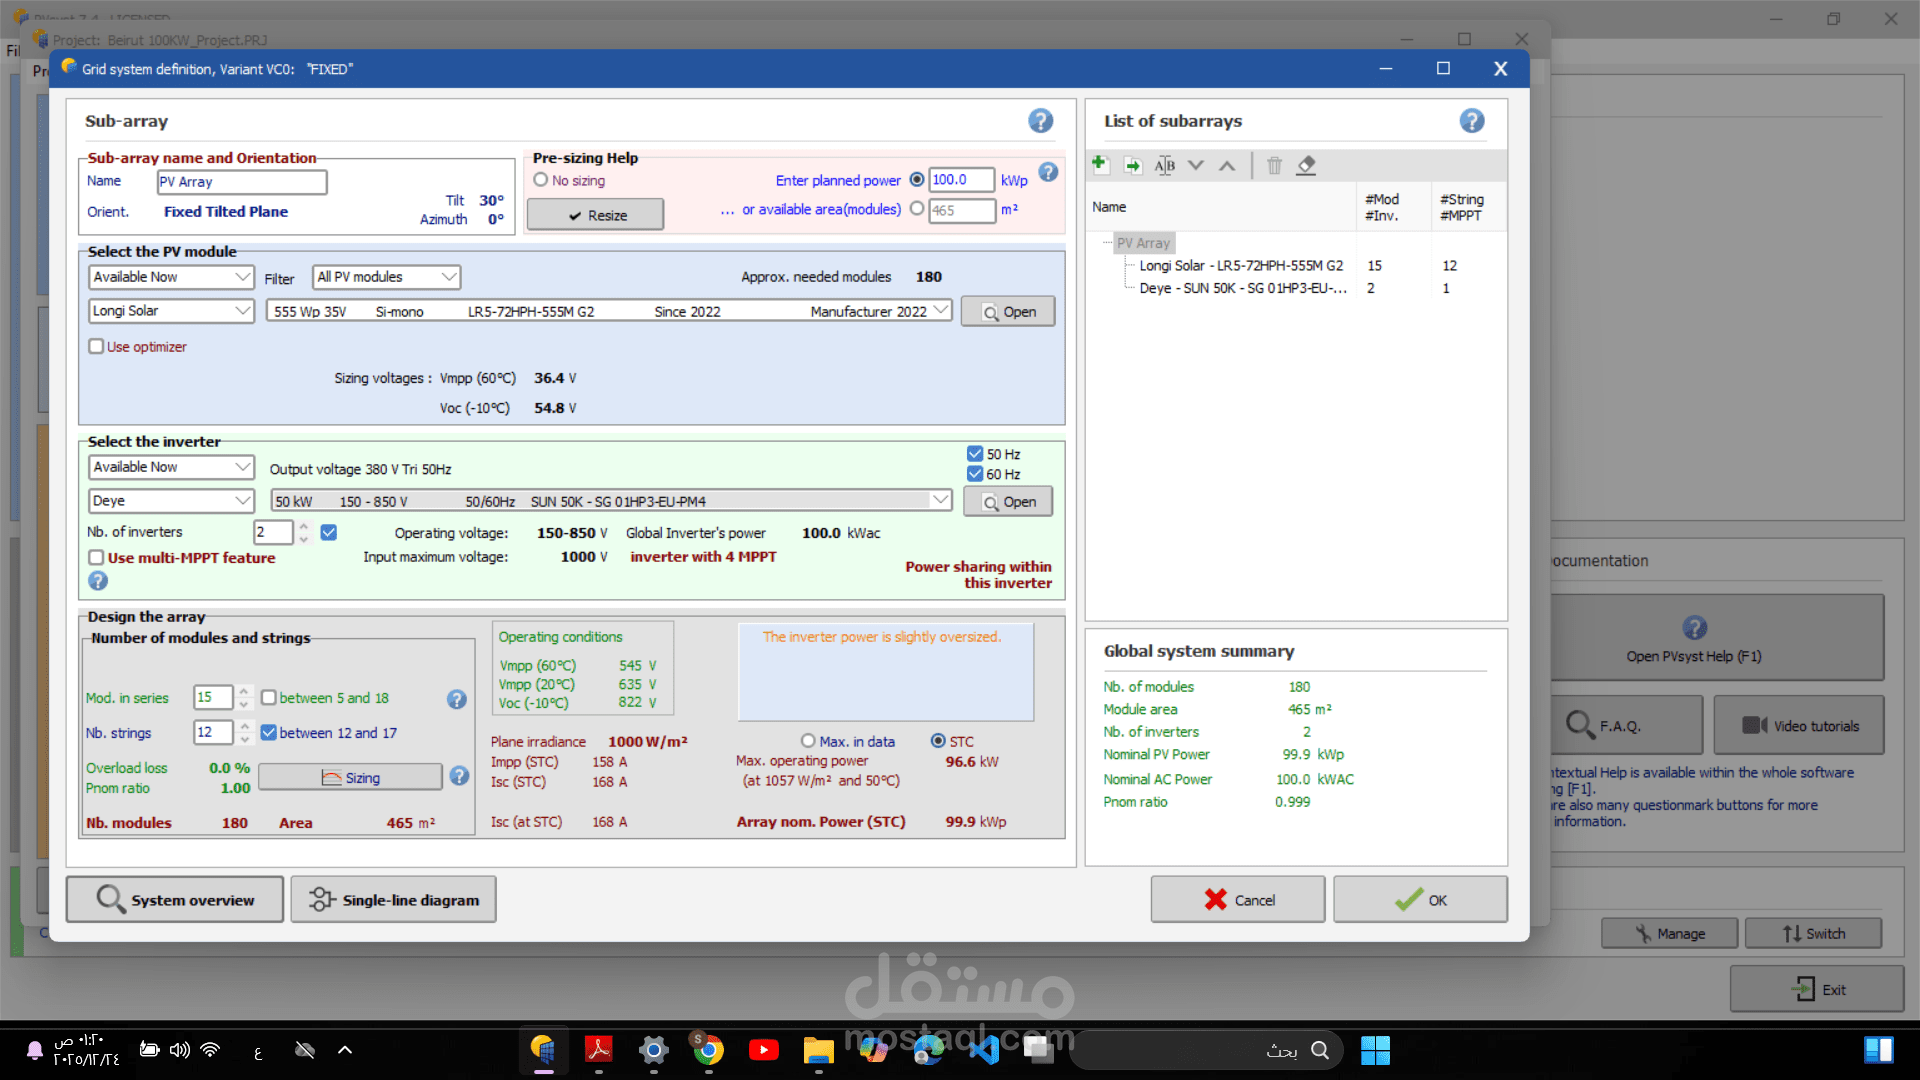Viewport: 1920px width, 1080px height.
Task: Click the Mod. in series input field
Action: click(x=213, y=698)
